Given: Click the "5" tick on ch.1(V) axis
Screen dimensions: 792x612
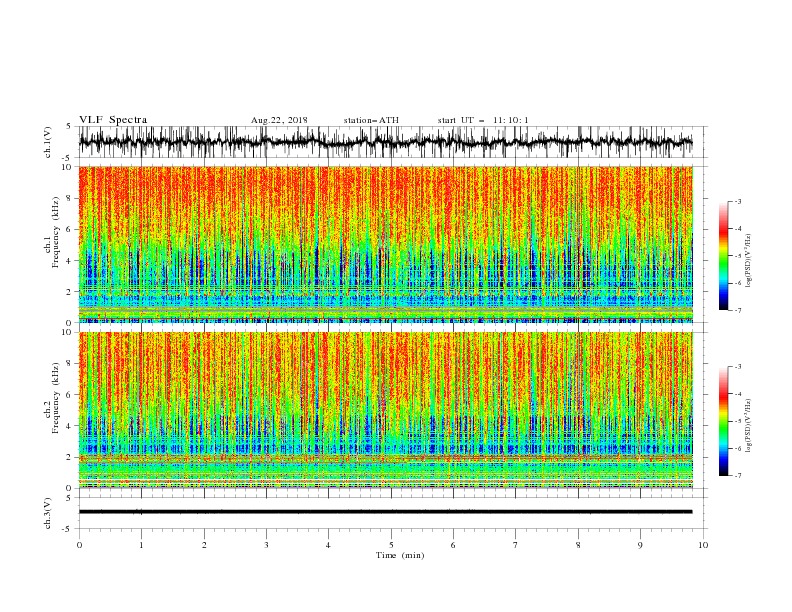Looking at the screenshot, I should tap(70, 127).
